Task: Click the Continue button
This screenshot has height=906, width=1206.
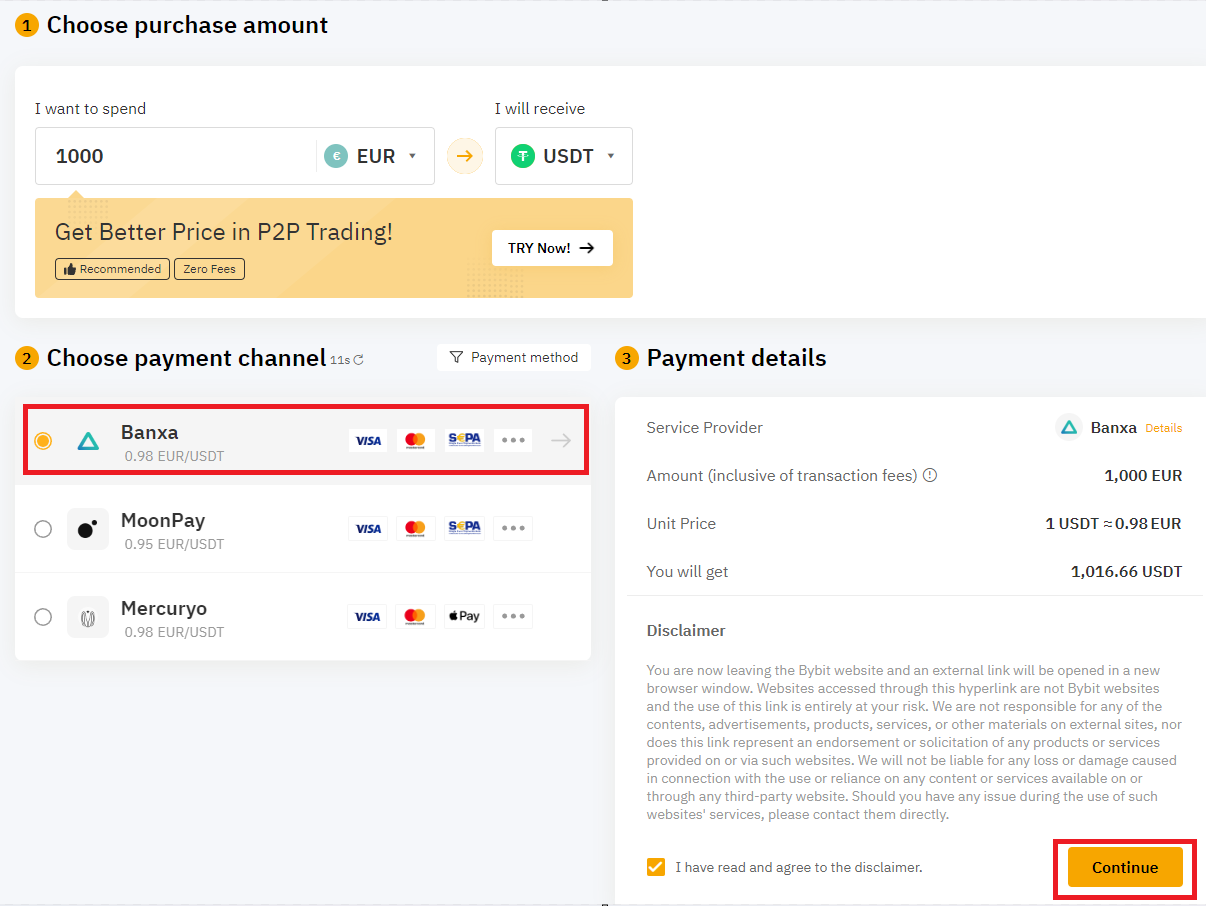Action: tap(1125, 867)
